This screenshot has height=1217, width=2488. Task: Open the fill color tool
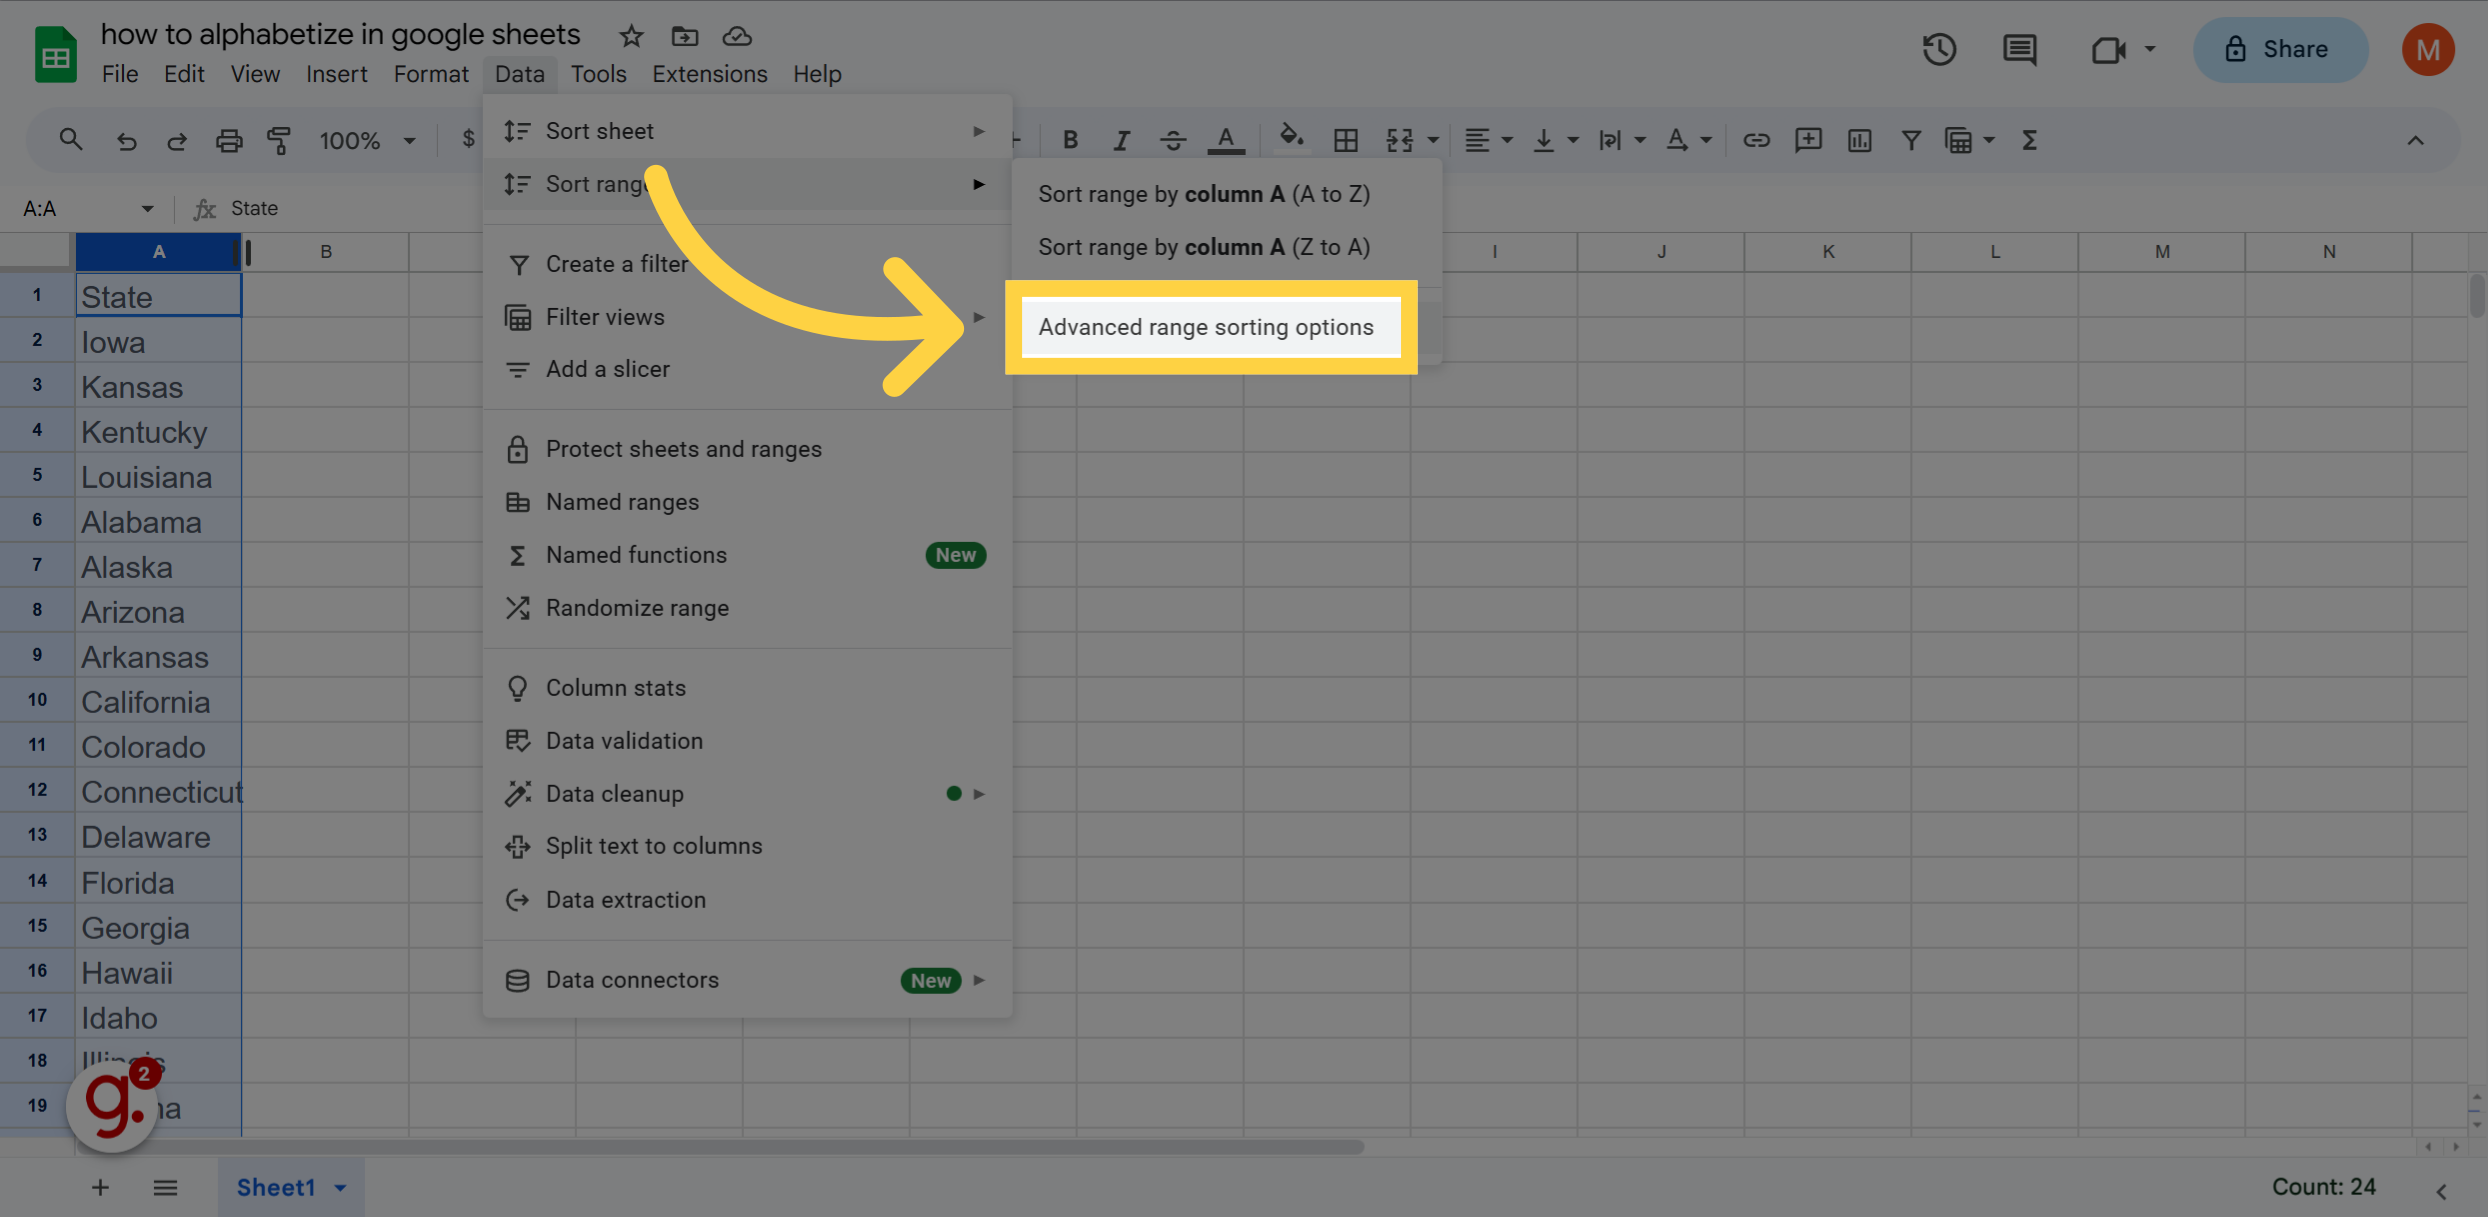[x=1291, y=140]
